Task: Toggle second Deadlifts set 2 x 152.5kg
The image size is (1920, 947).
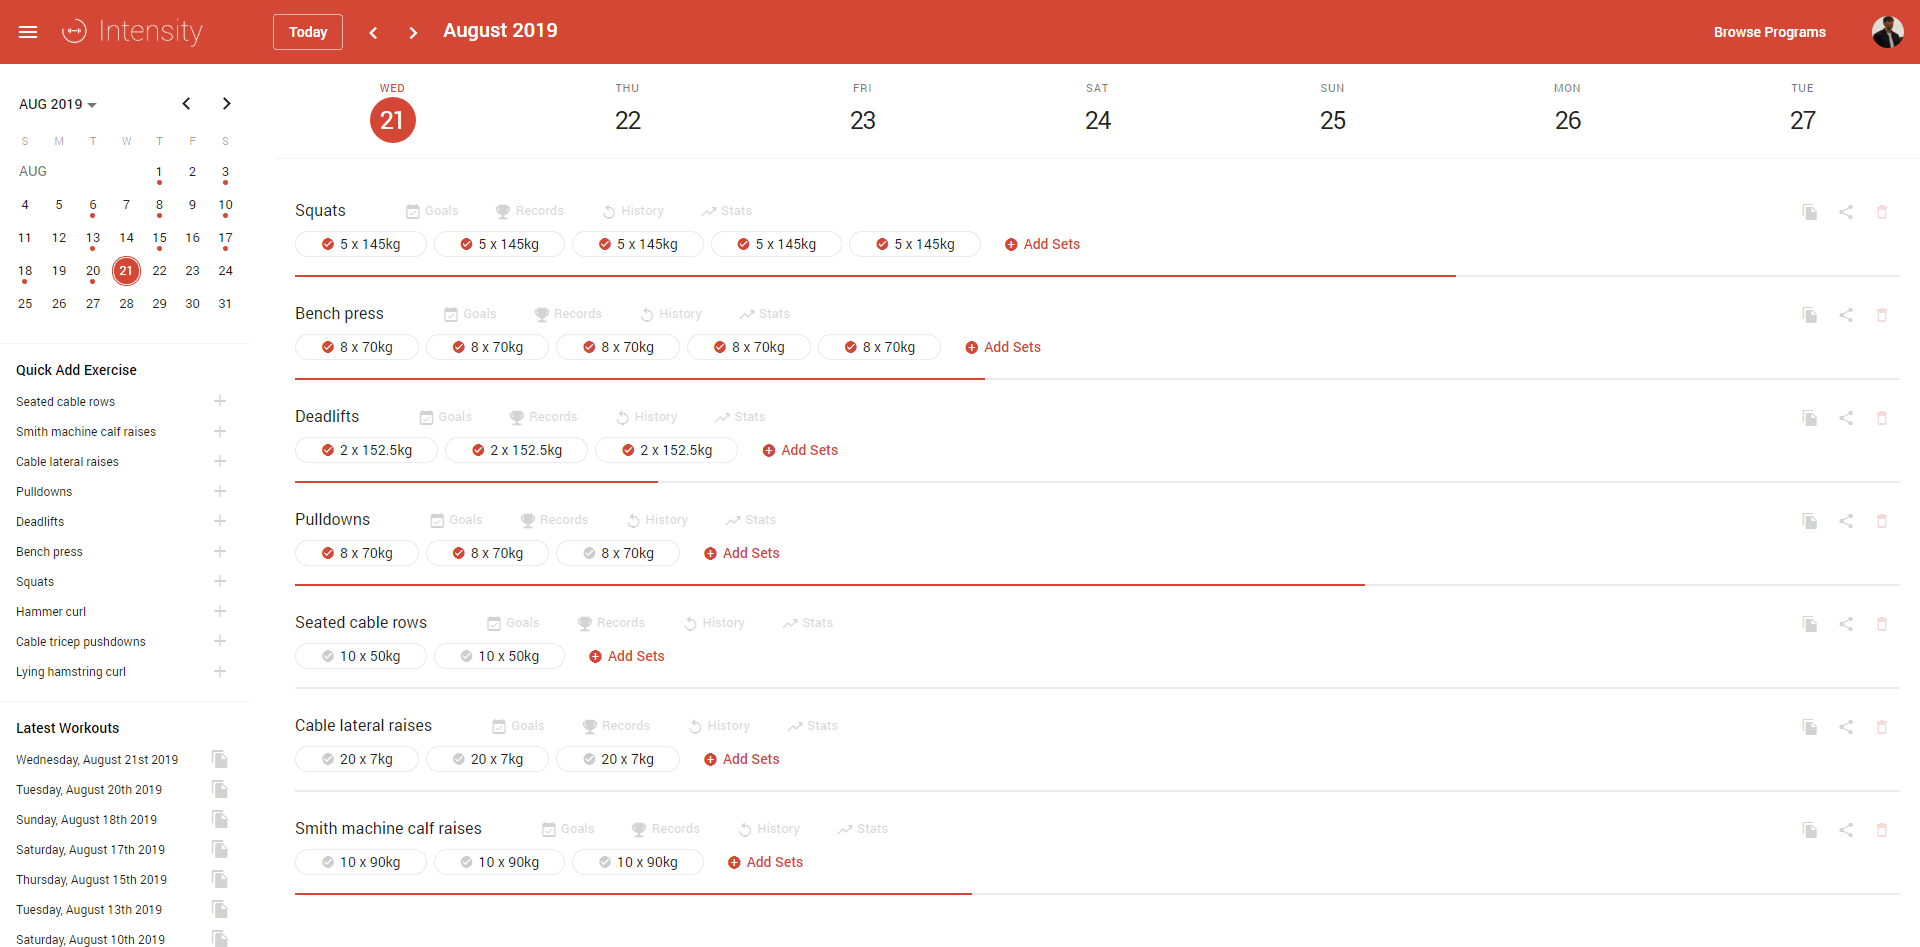Action: point(517,450)
